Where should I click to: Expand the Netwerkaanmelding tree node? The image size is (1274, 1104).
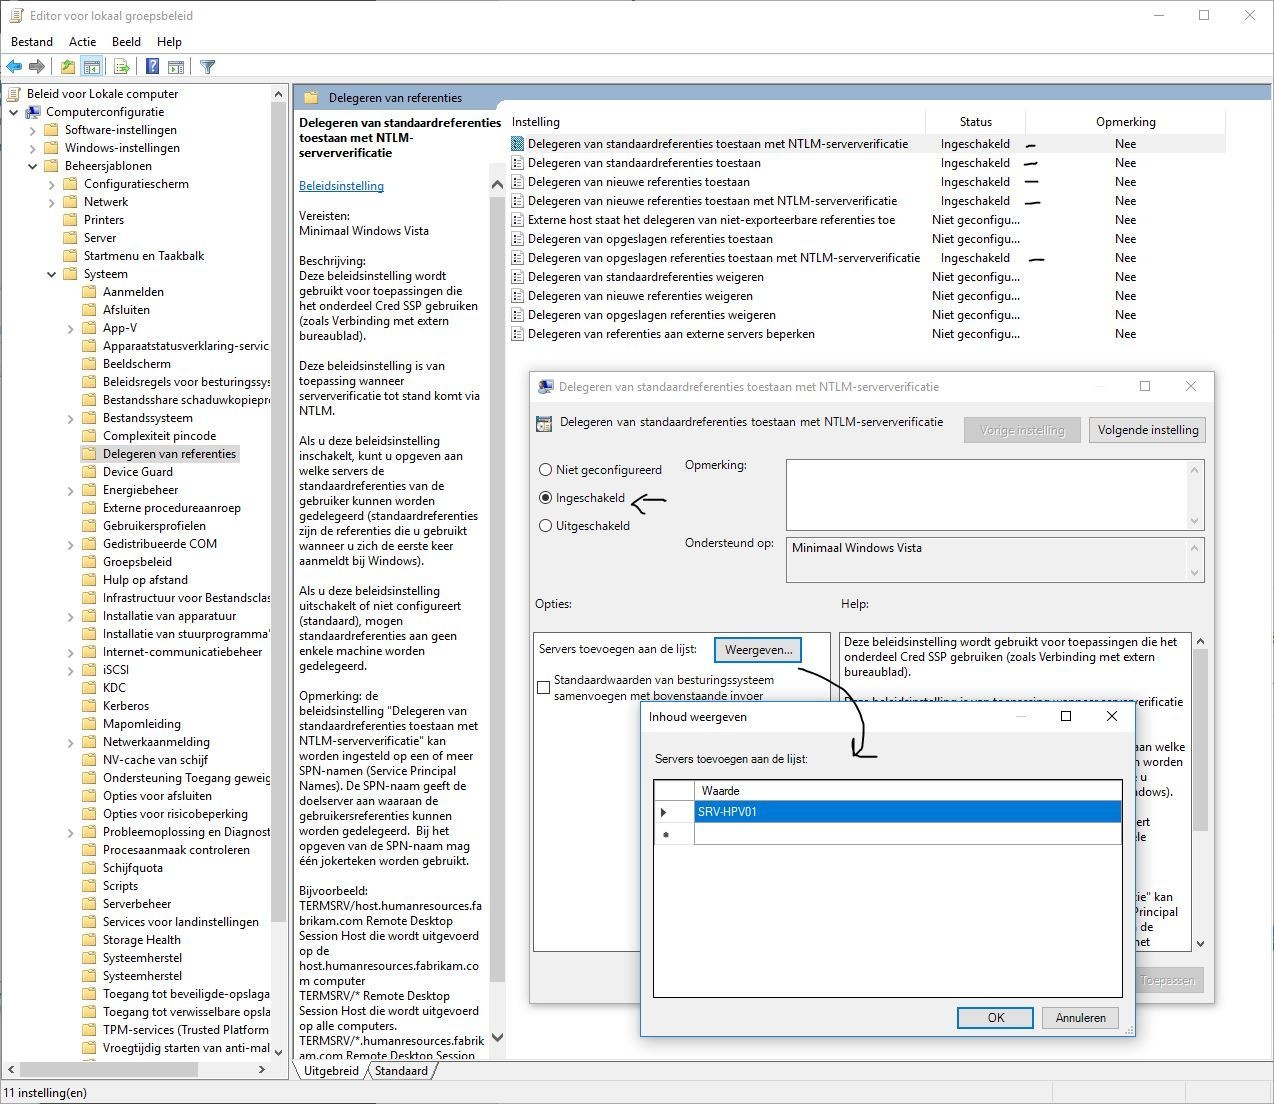click(x=71, y=743)
